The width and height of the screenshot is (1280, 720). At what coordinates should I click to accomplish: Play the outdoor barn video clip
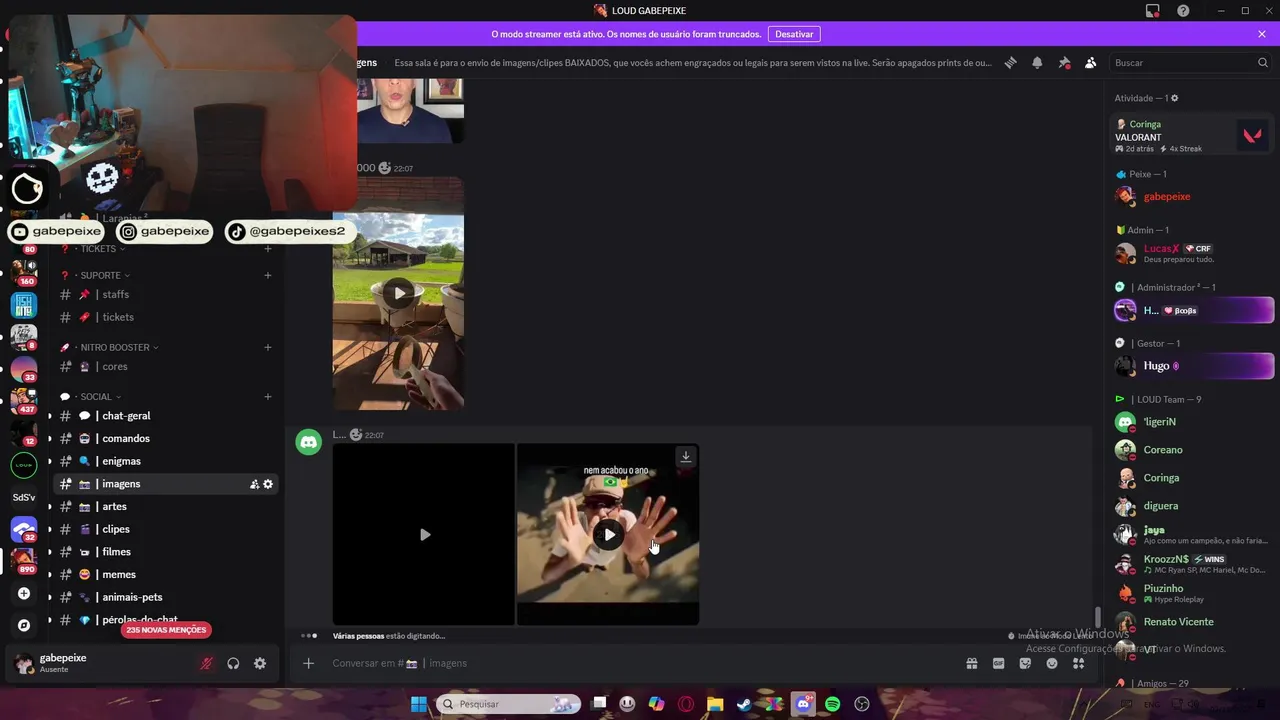[x=399, y=293]
